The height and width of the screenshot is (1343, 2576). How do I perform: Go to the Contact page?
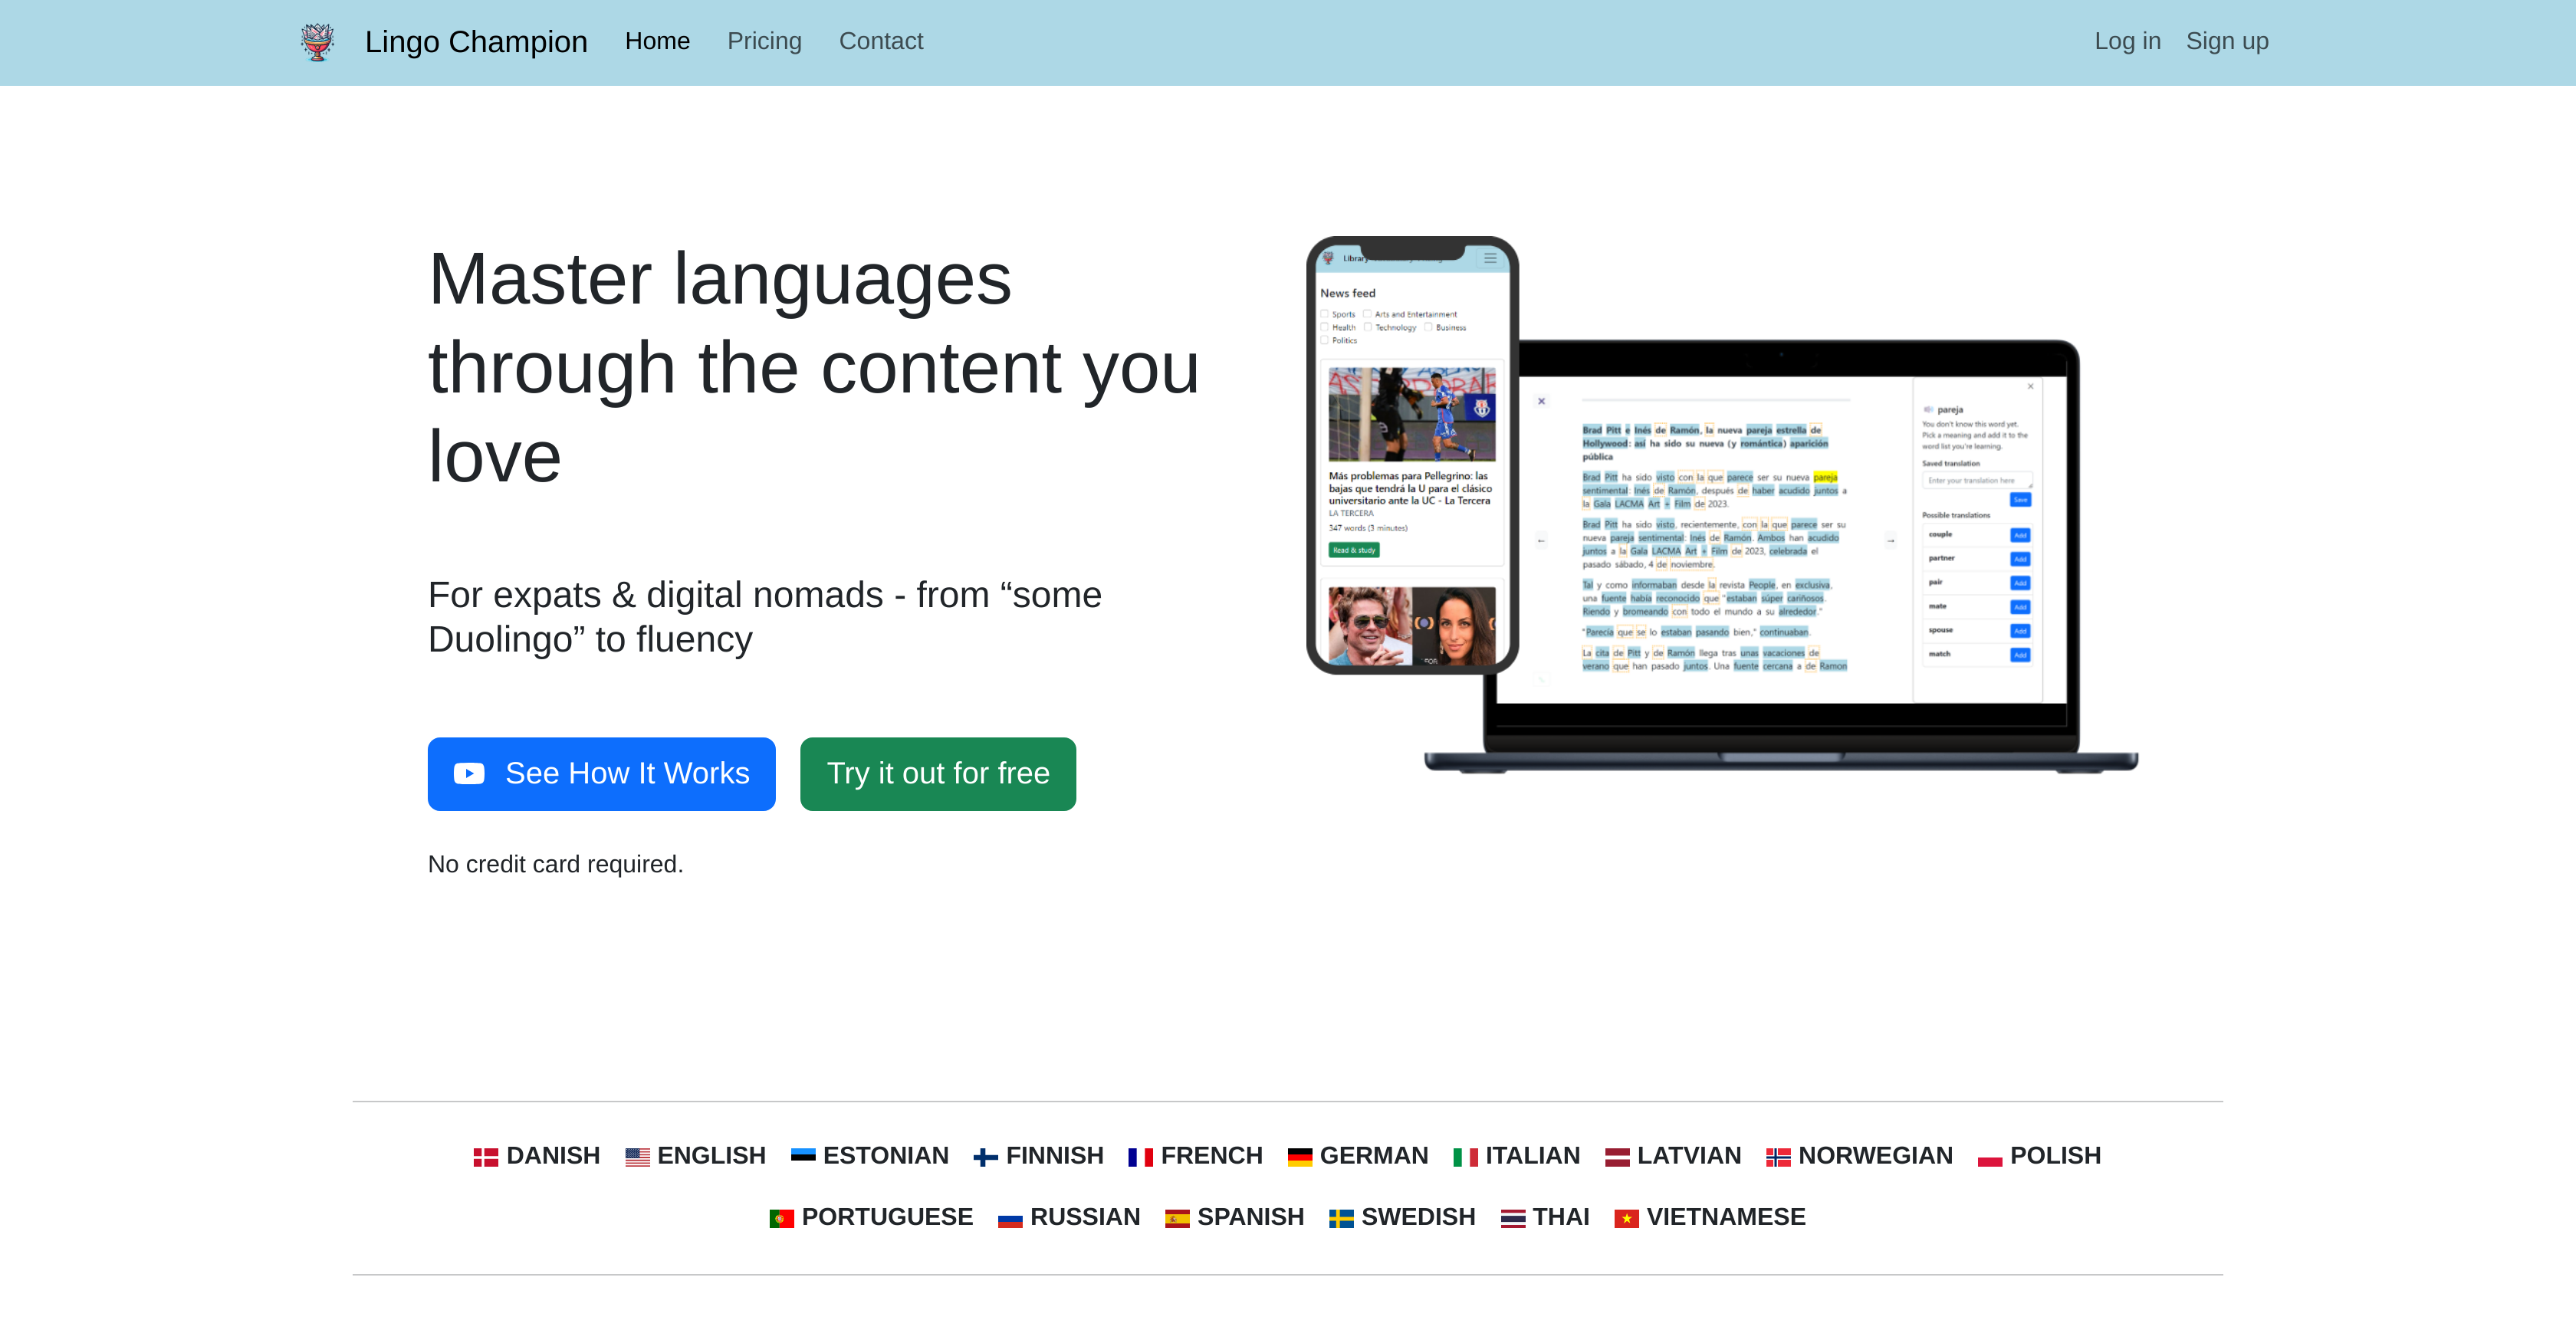pyautogui.click(x=881, y=41)
